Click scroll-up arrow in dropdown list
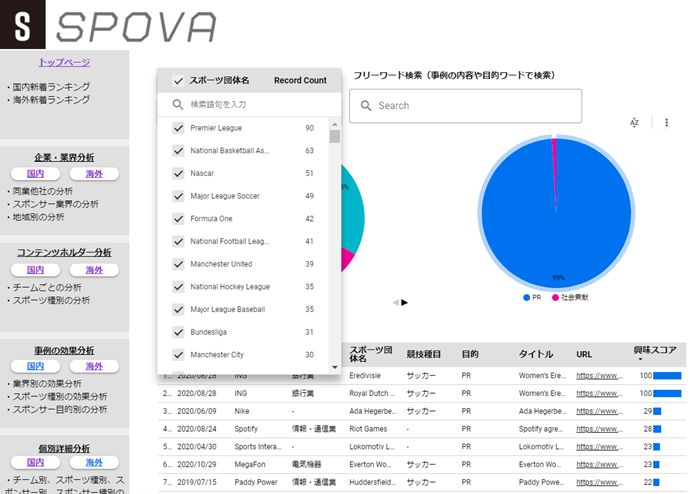This screenshot has width=690, height=494. click(335, 124)
